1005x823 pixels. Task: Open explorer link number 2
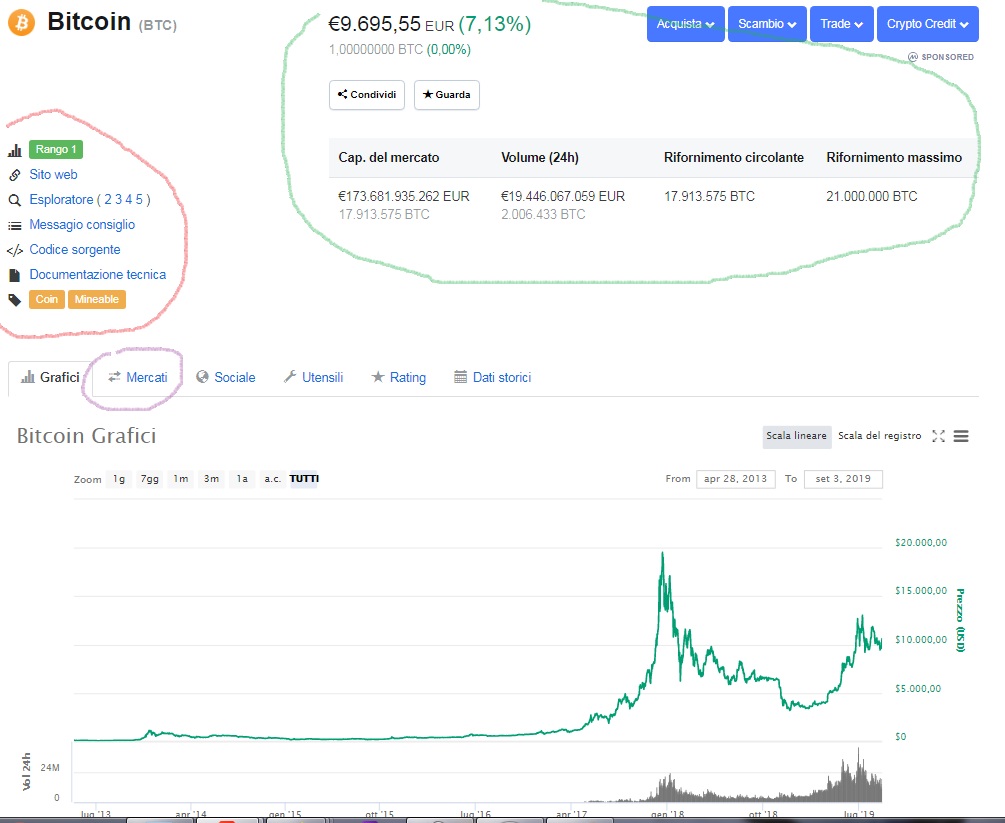pyautogui.click(x=108, y=200)
